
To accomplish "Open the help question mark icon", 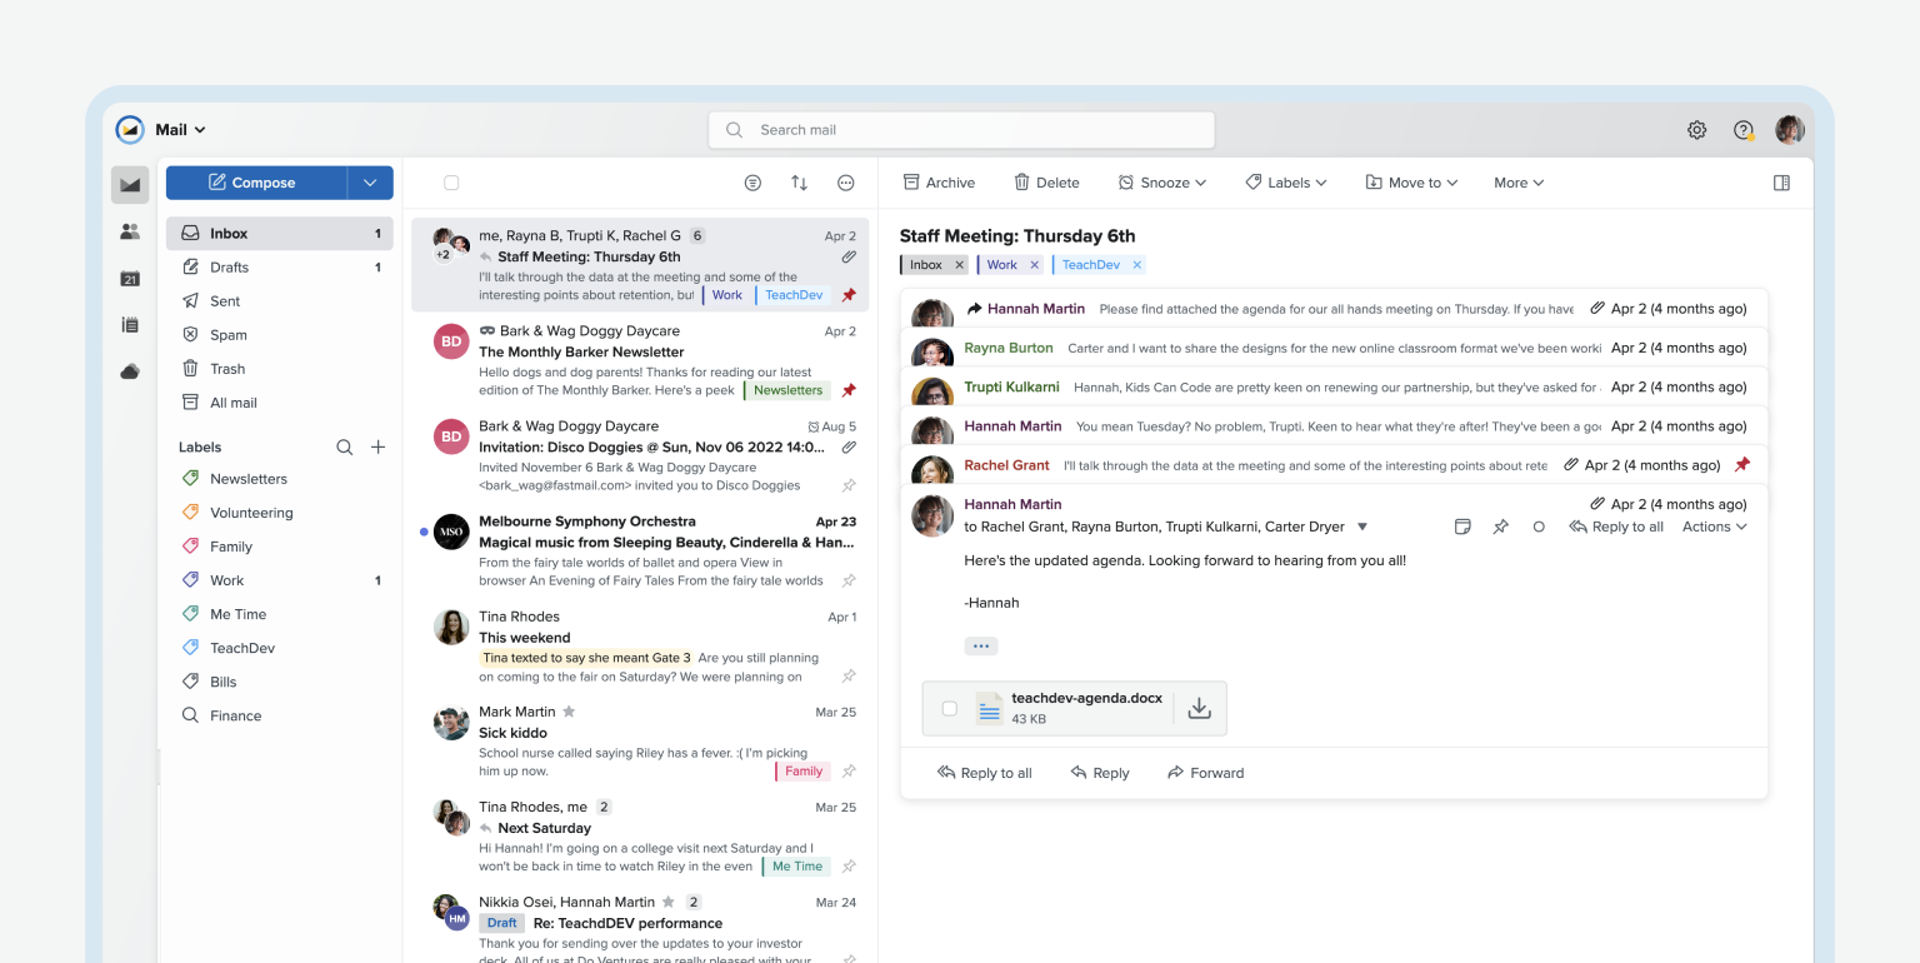I will point(1743,130).
